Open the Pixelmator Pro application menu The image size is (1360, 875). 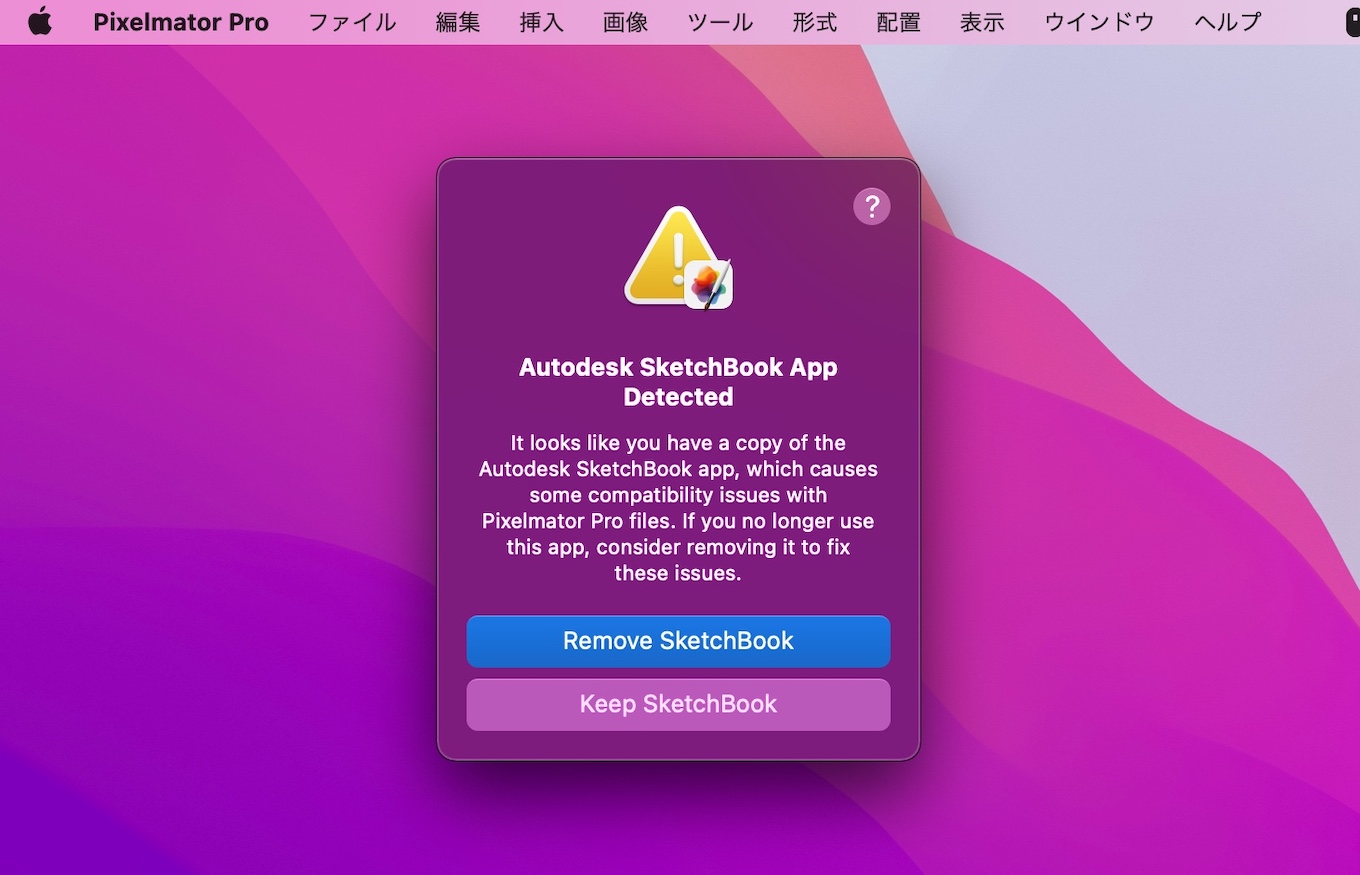point(181,22)
